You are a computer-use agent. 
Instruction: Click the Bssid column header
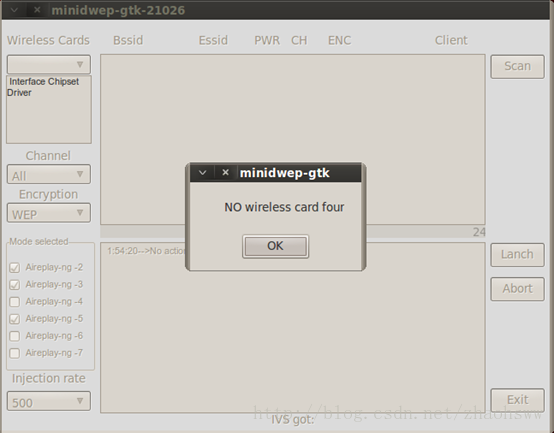[128, 40]
